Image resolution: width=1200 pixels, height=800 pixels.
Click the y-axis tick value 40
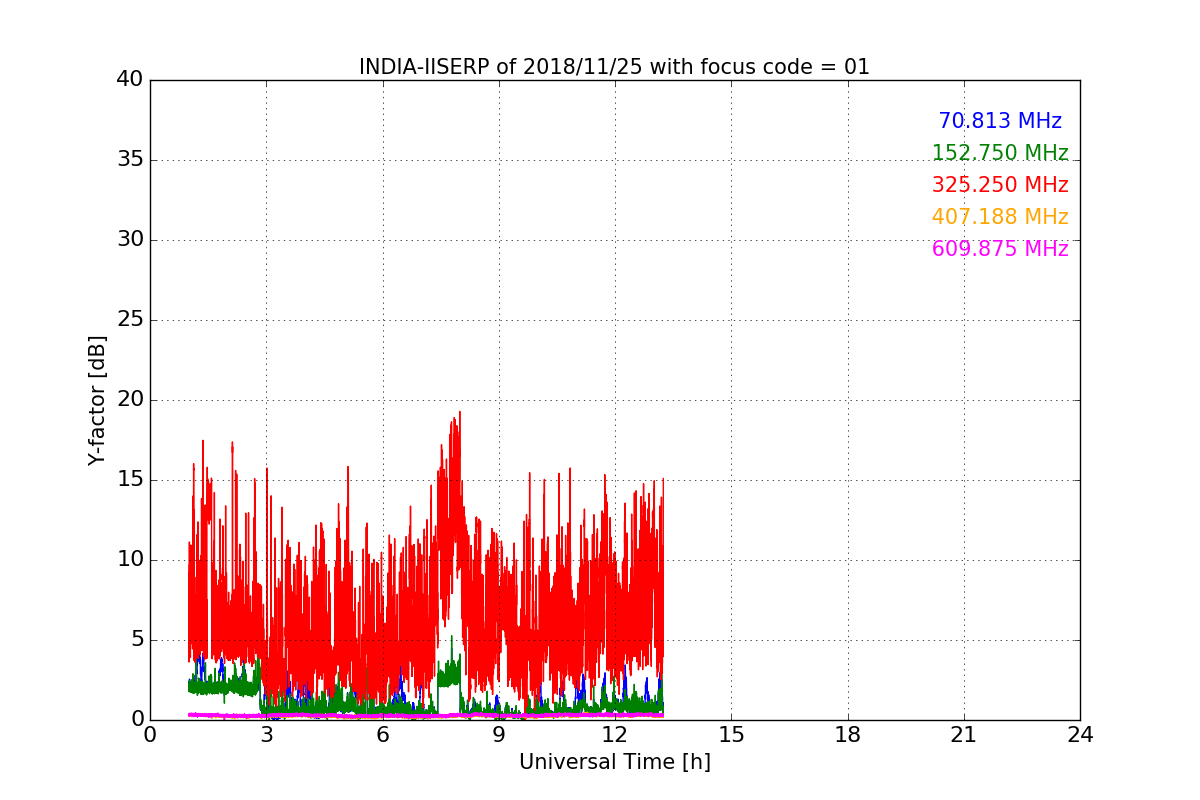pyautogui.click(x=129, y=80)
